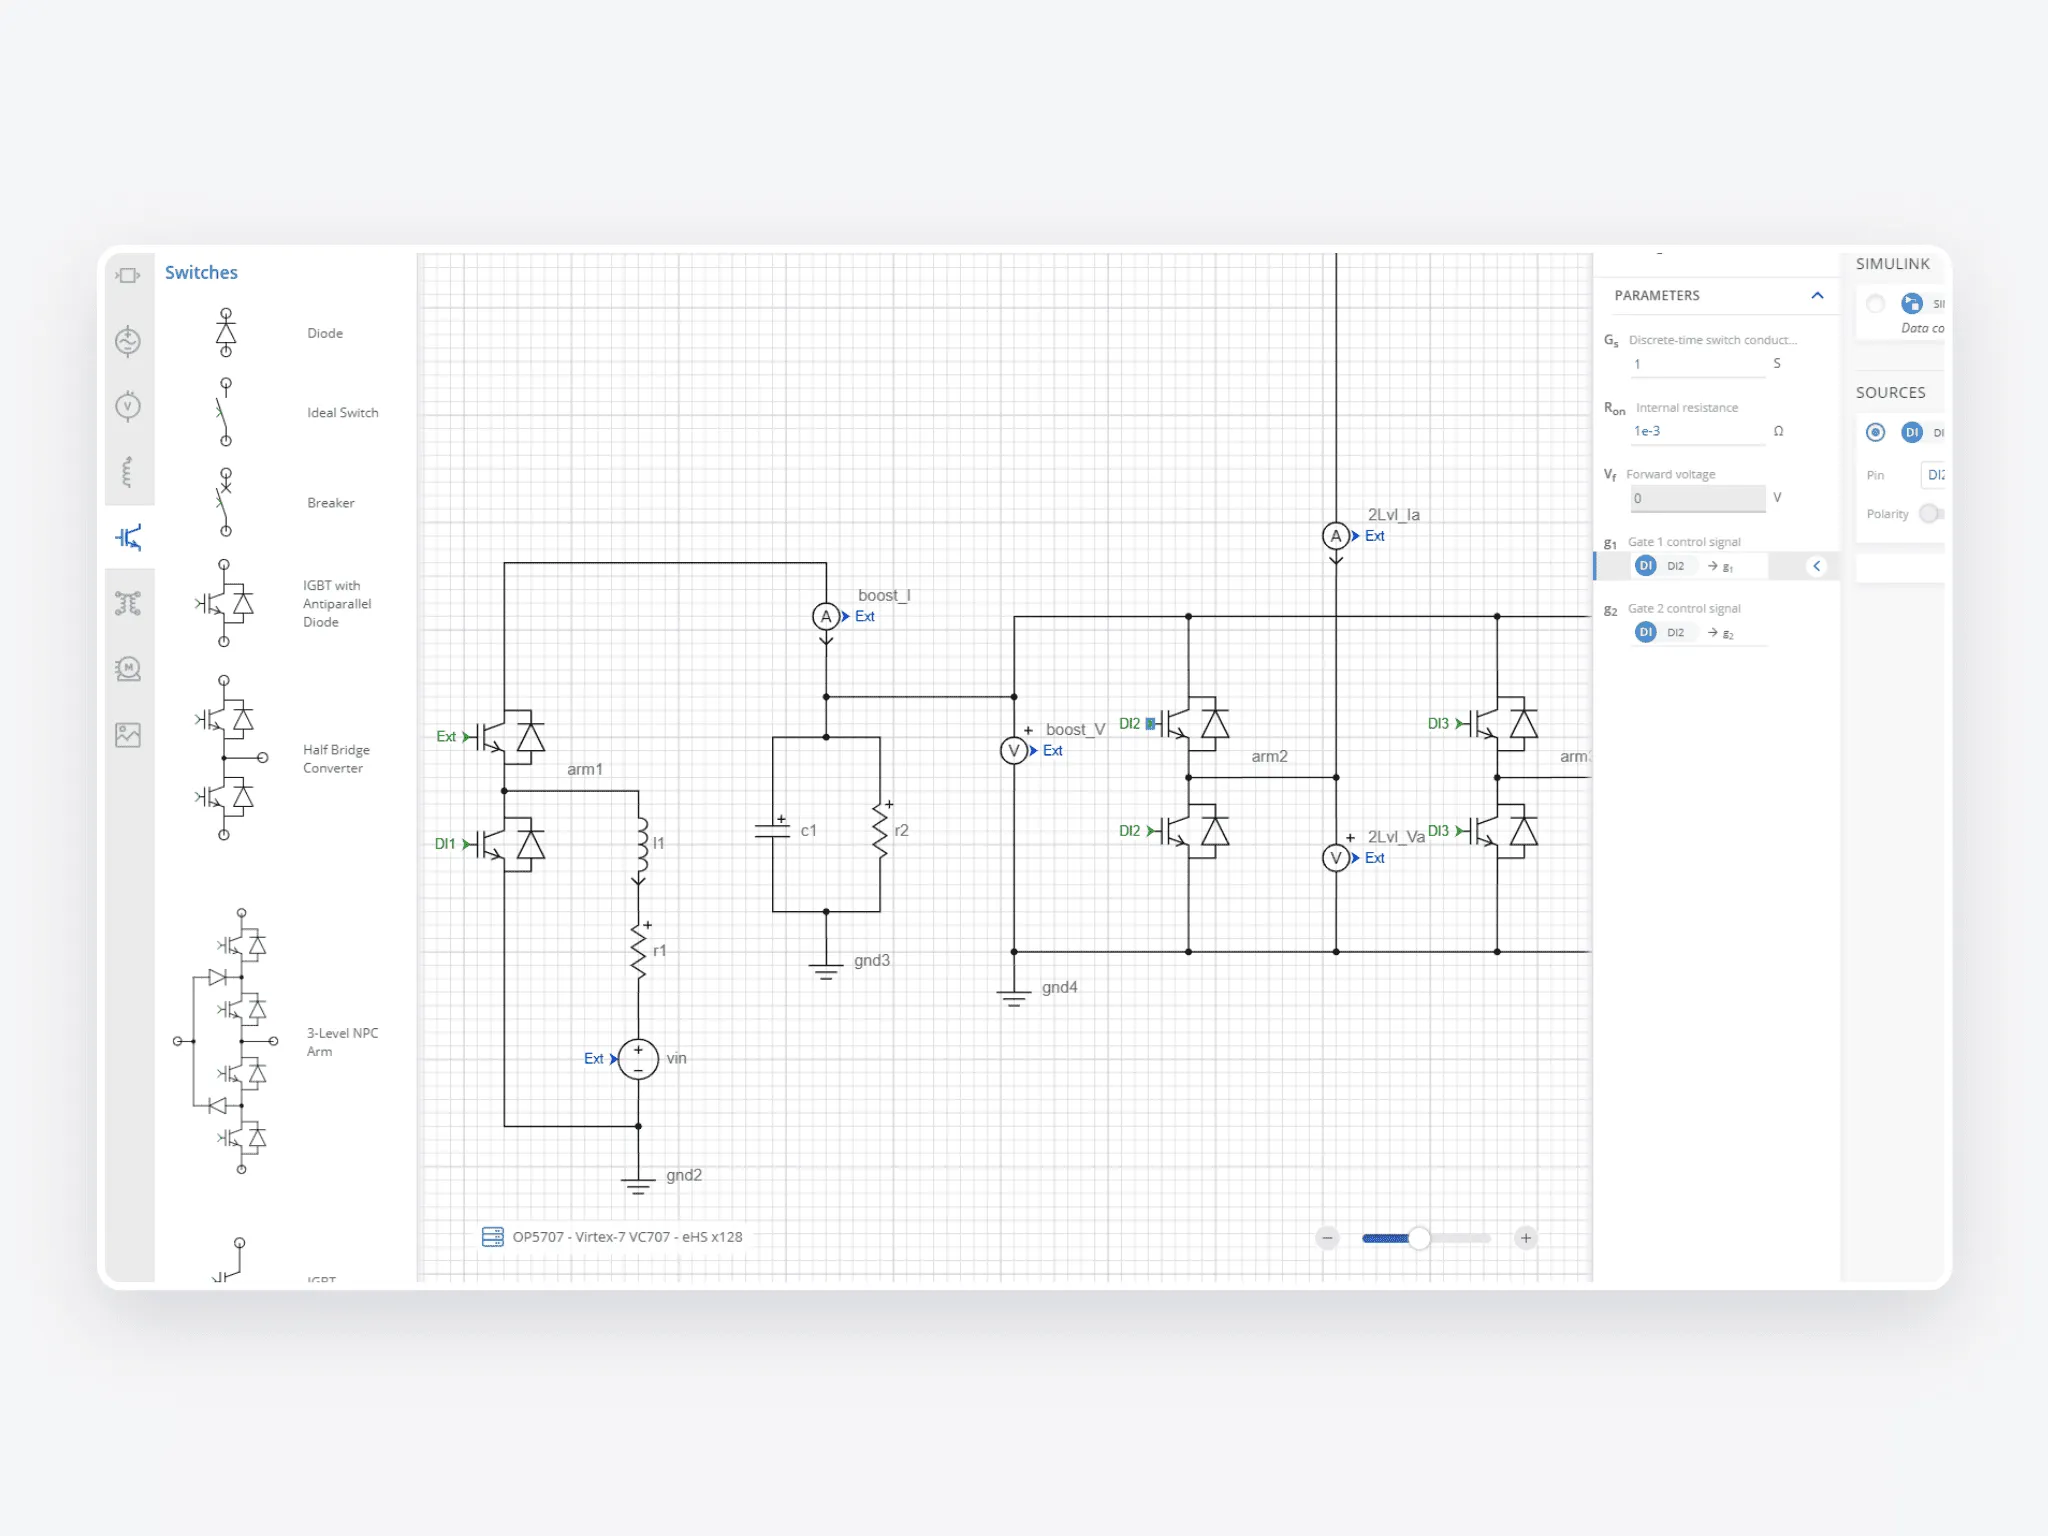Image resolution: width=2048 pixels, height=1536 pixels.
Task: Open the Transformers category in the sidebar
Action: pyautogui.click(x=128, y=603)
